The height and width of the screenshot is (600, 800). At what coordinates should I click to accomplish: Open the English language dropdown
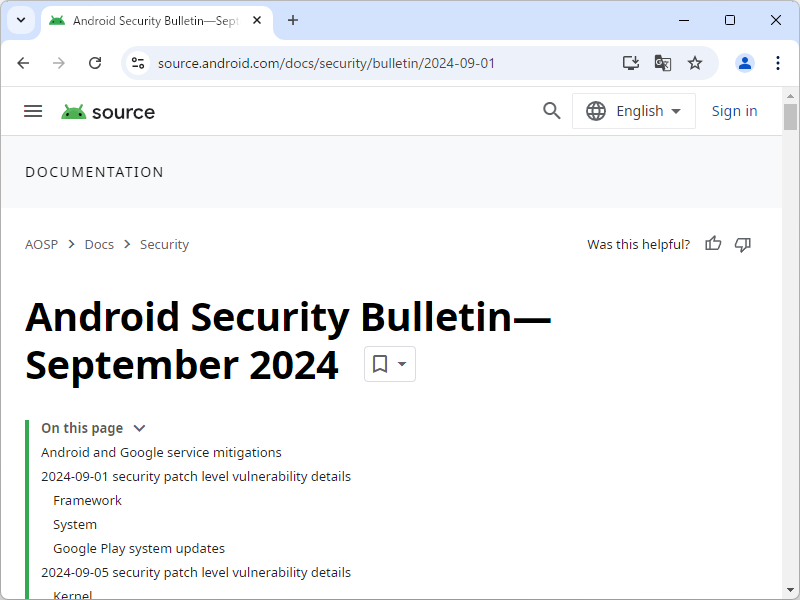pos(633,111)
